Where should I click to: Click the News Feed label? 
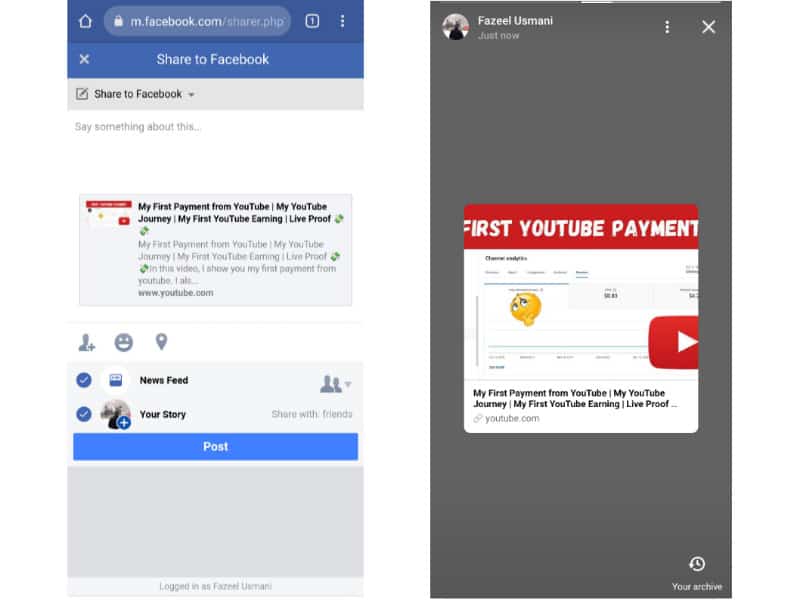point(164,380)
